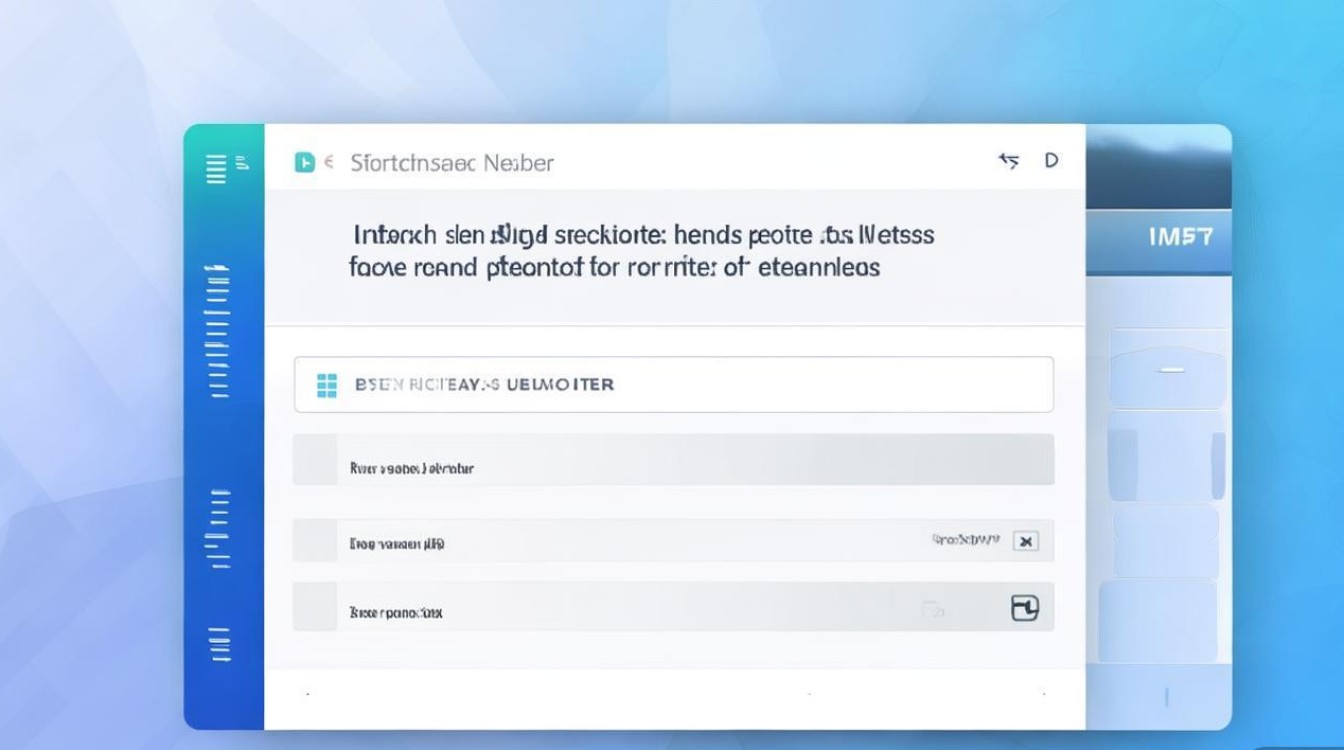The image size is (1344, 750).
Task: Click the X button in the "Eroe rannen" row
Action: [1025, 541]
